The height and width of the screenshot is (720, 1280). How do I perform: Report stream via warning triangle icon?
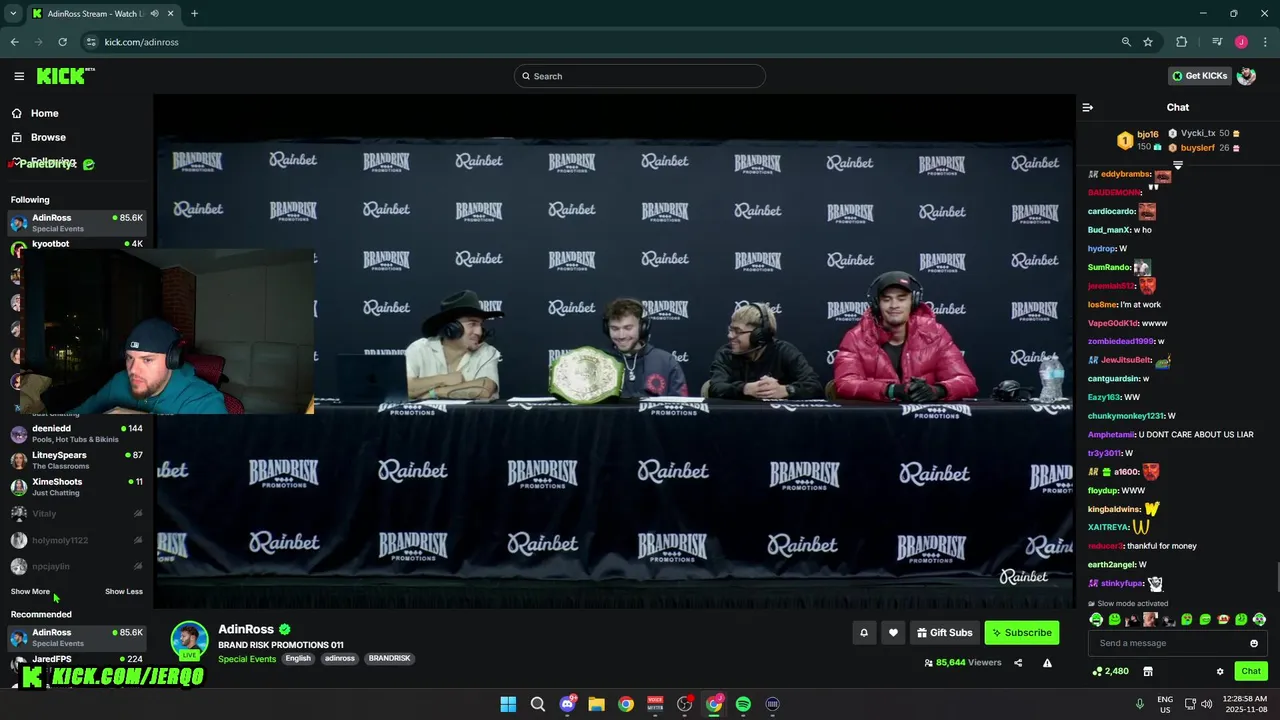(x=1047, y=662)
